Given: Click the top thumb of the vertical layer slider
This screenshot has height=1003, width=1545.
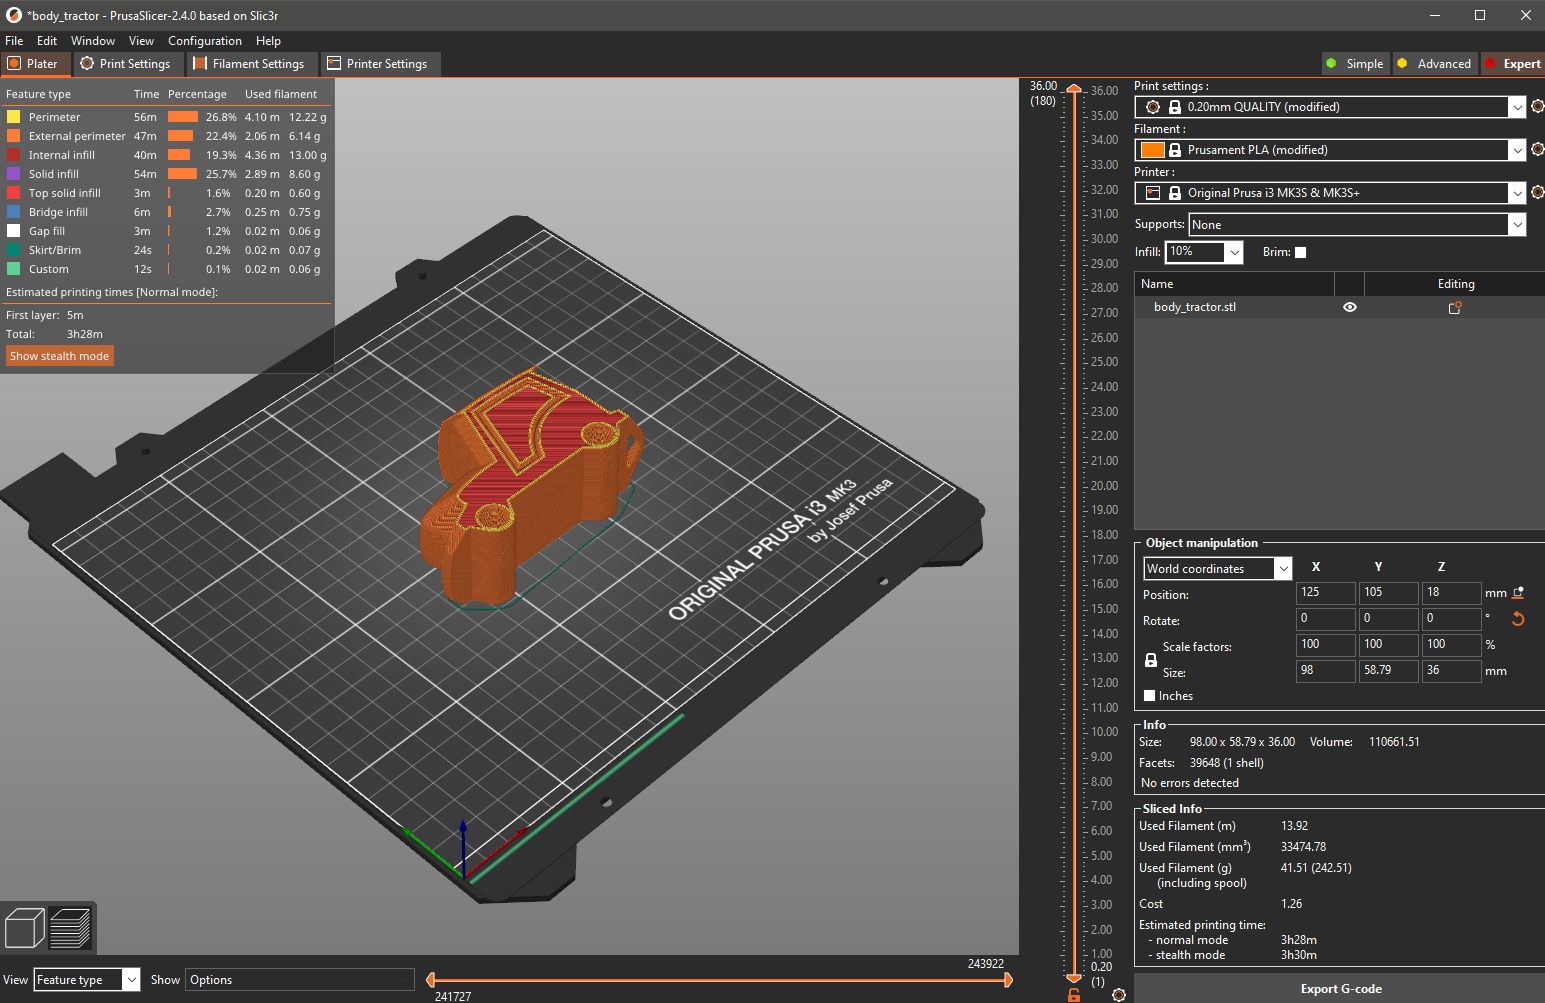Looking at the screenshot, I should [x=1074, y=89].
